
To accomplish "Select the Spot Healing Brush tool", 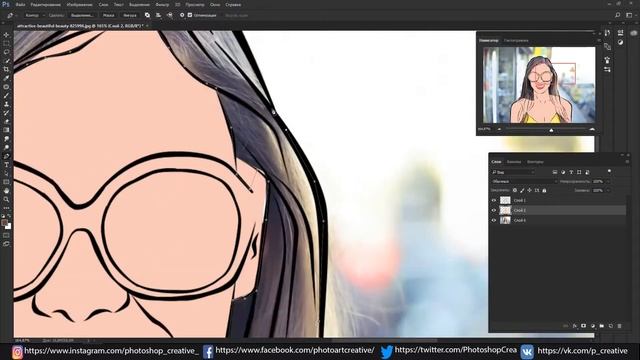I will (6, 87).
